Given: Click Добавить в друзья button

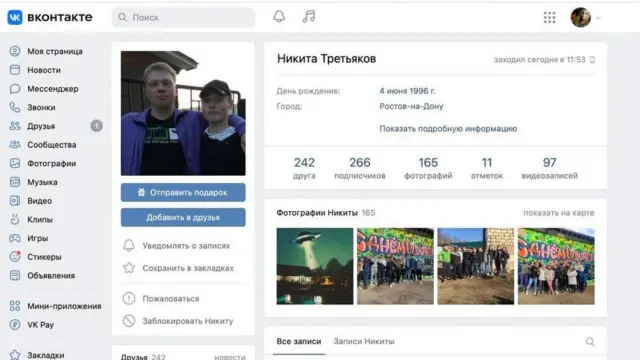Looking at the screenshot, I should click(x=183, y=218).
